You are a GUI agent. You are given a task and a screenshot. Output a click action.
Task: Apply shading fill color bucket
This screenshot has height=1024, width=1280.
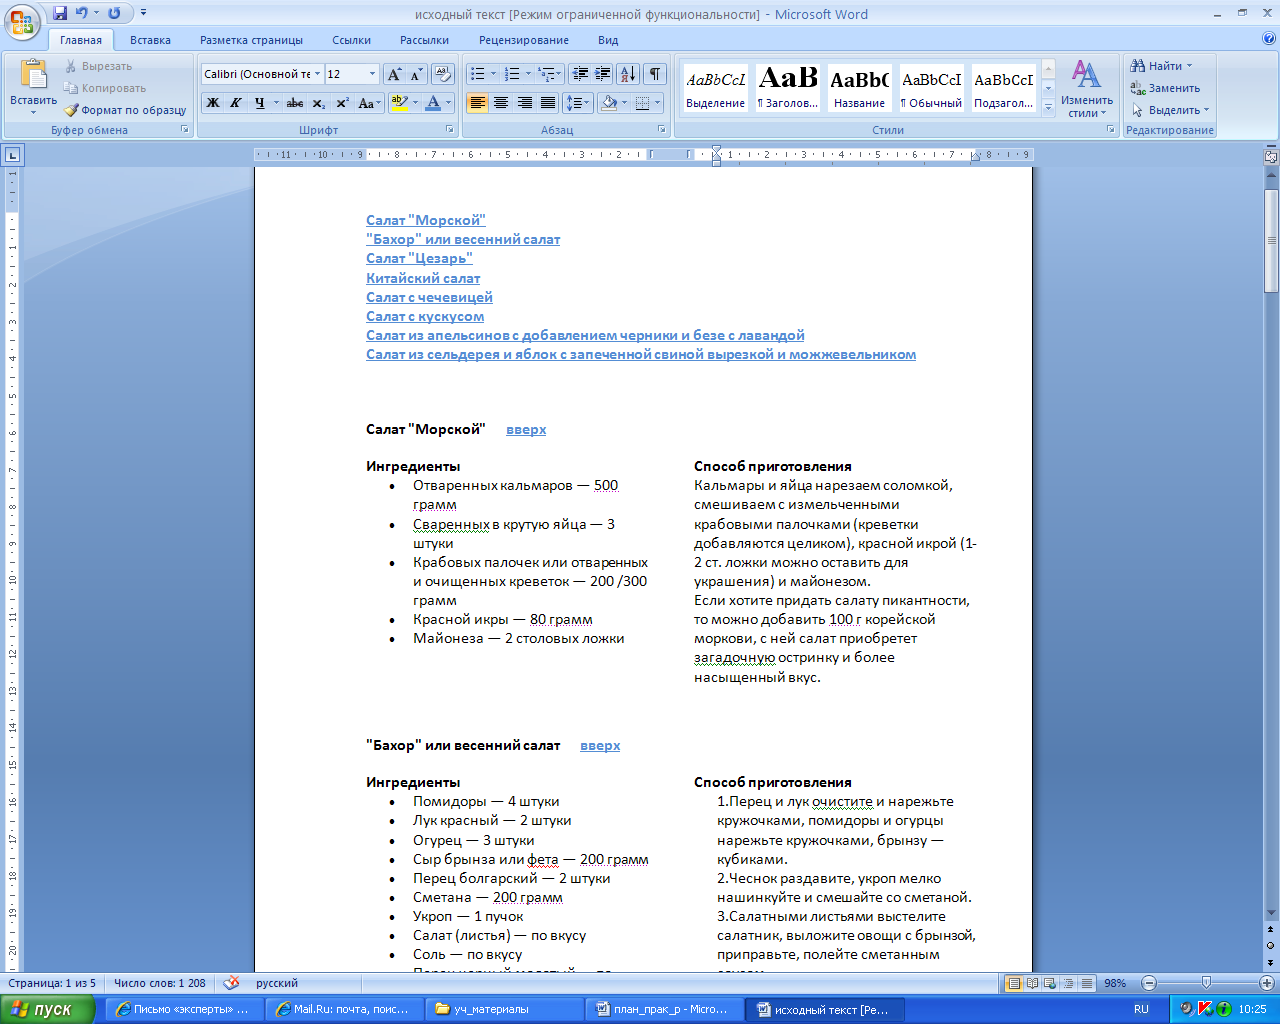coord(609,103)
